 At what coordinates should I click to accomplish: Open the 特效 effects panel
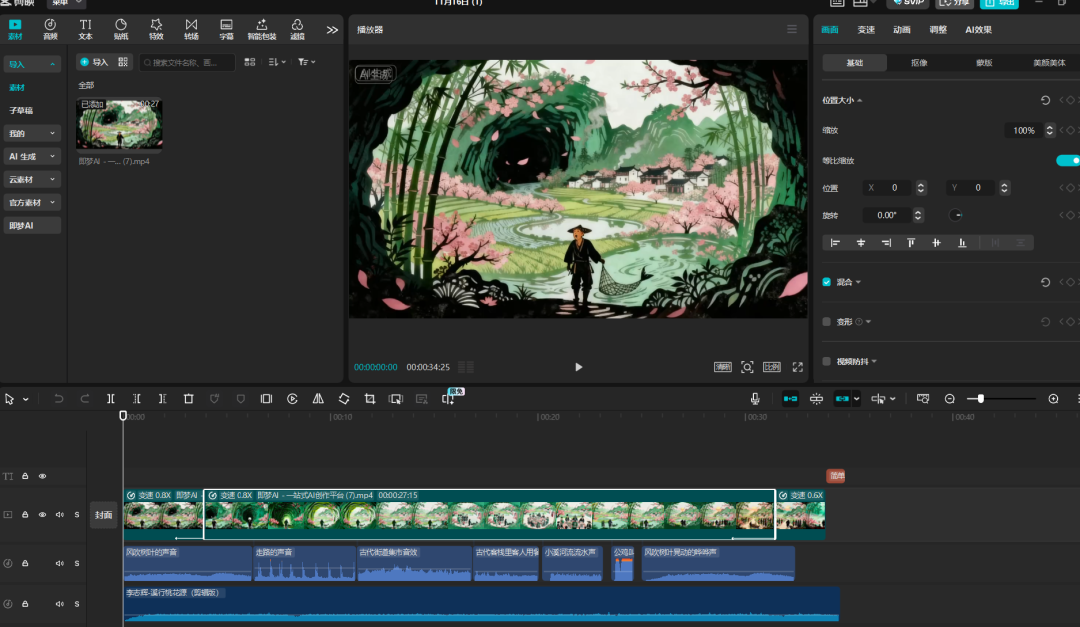(x=156, y=29)
